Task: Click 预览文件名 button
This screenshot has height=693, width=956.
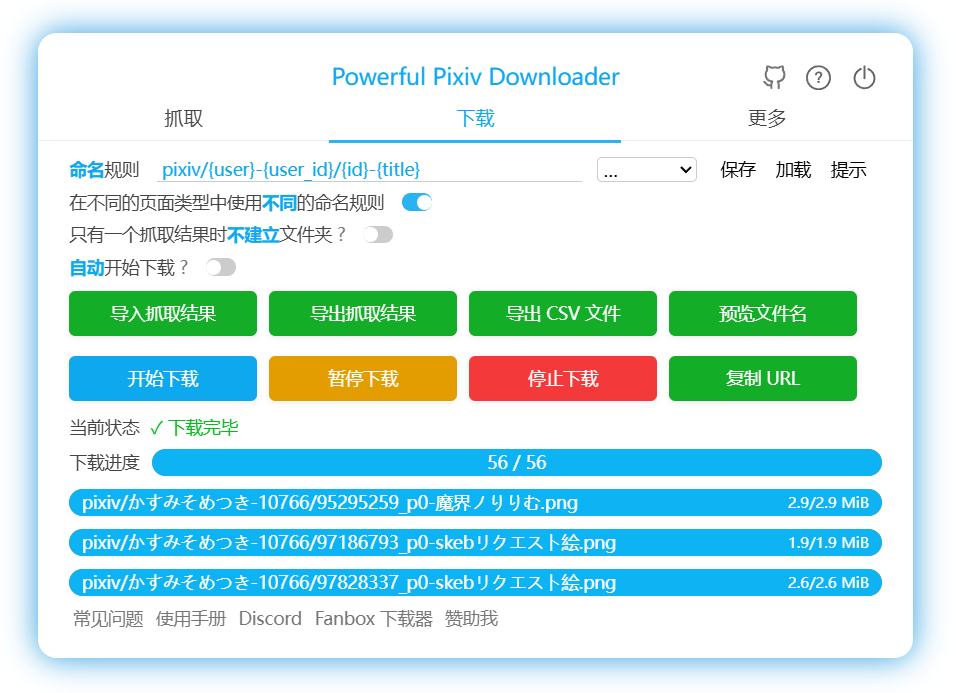Action: tap(763, 313)
